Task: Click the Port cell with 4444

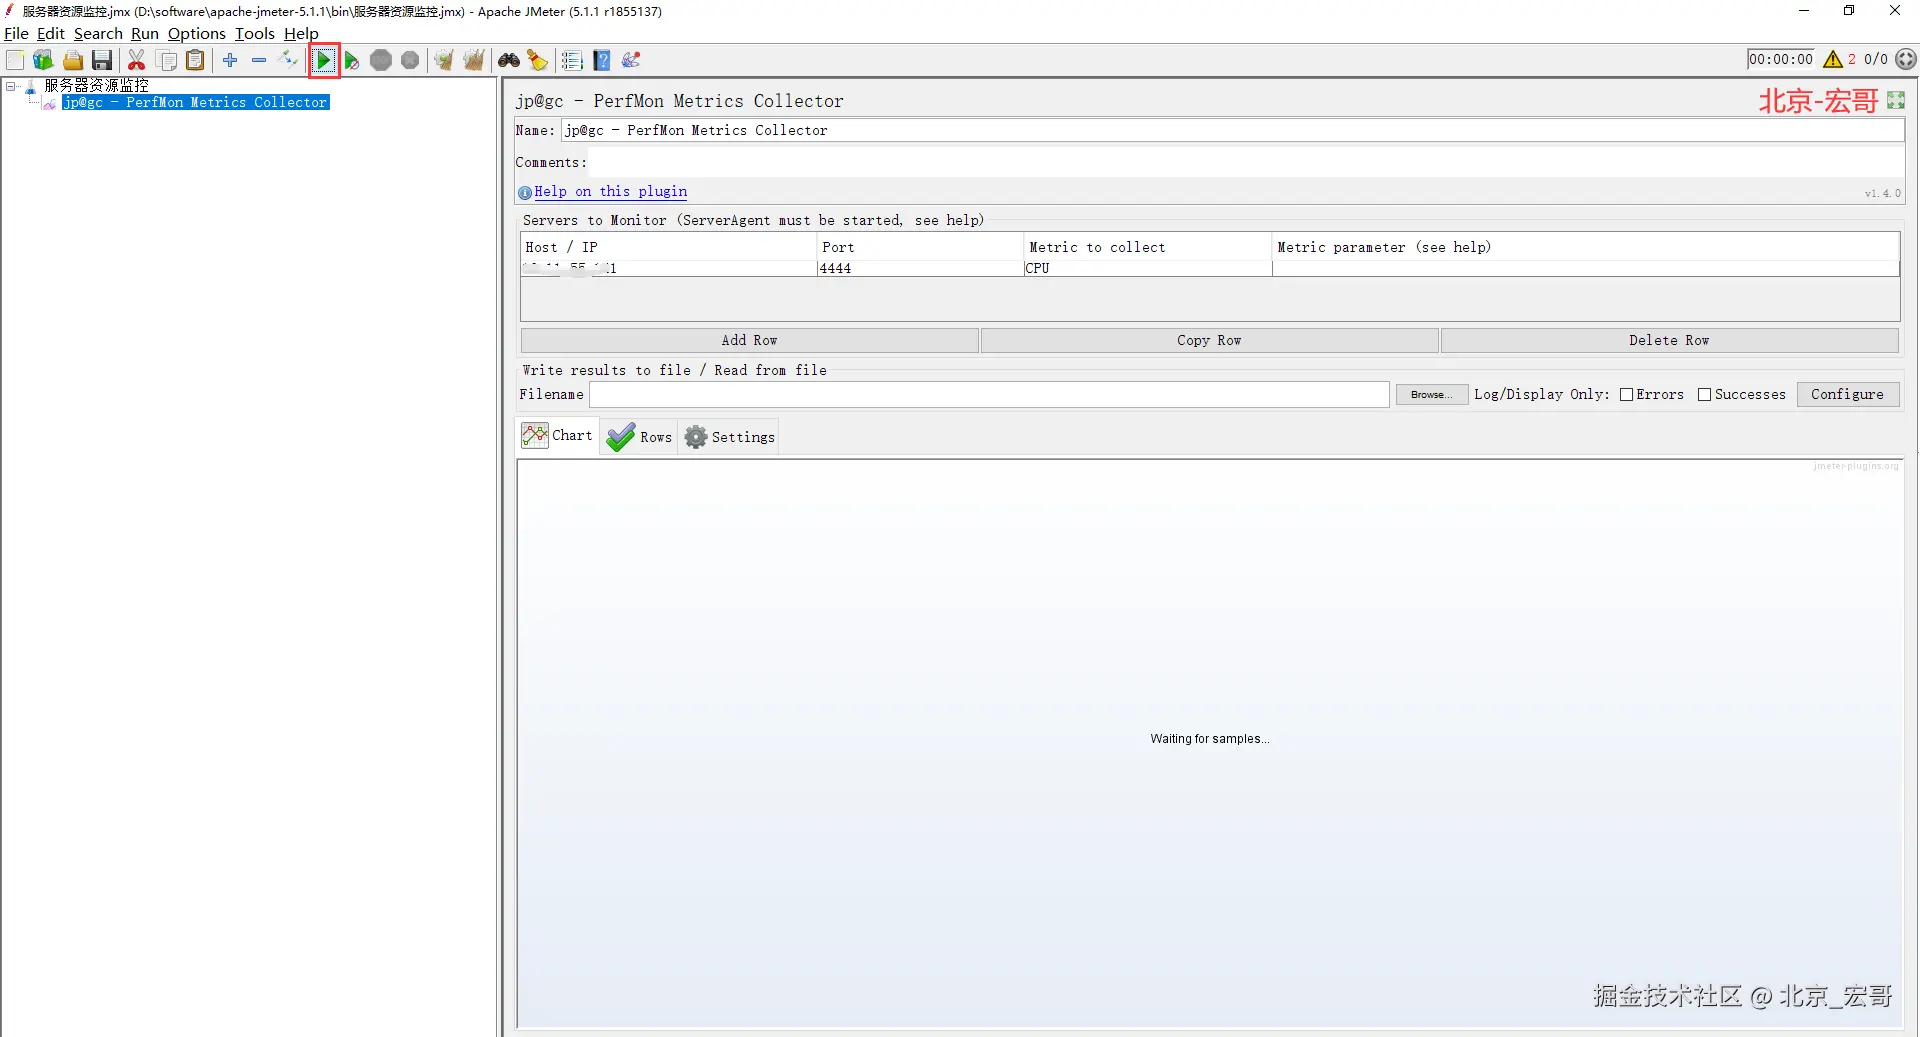Action: [x=920, y=269]
